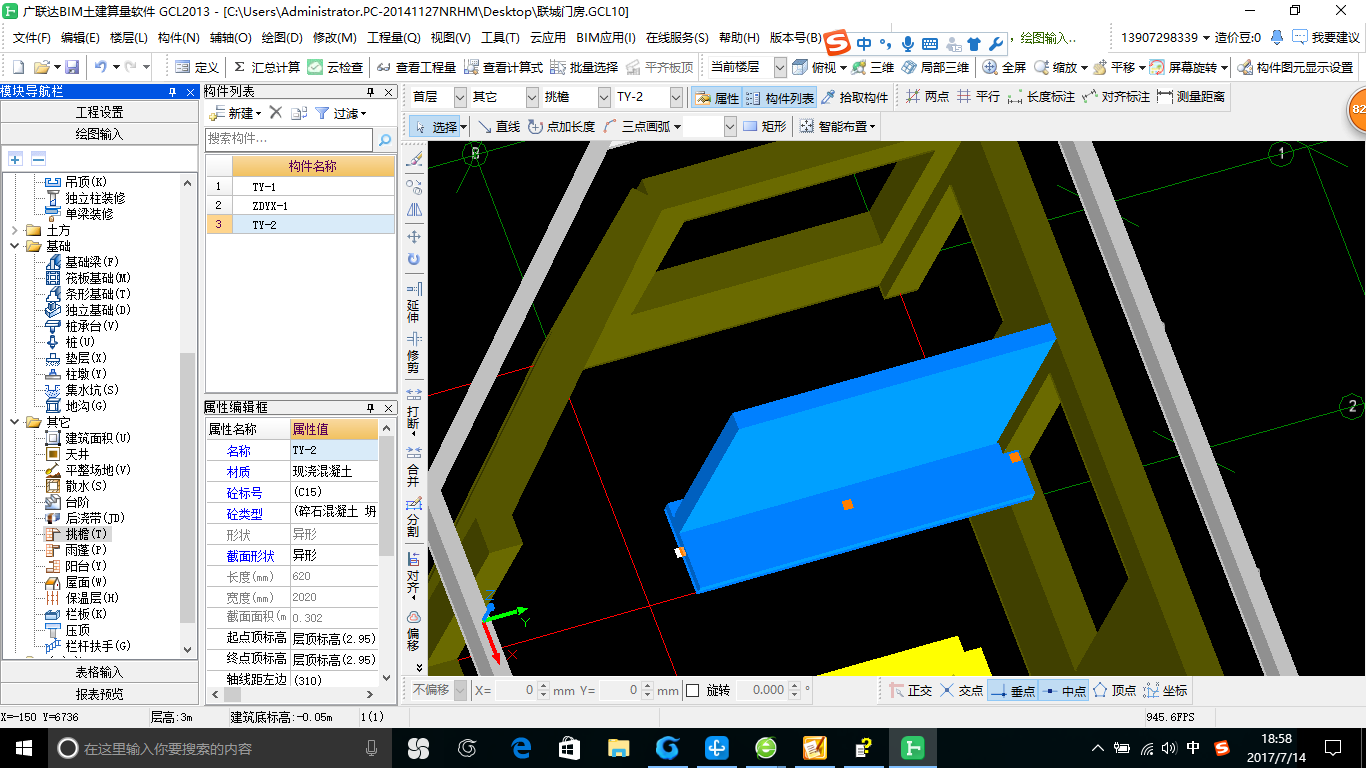Toggle 垂点 perpendicular snap
The image size is (1366, 768).
click(1012, 690)
